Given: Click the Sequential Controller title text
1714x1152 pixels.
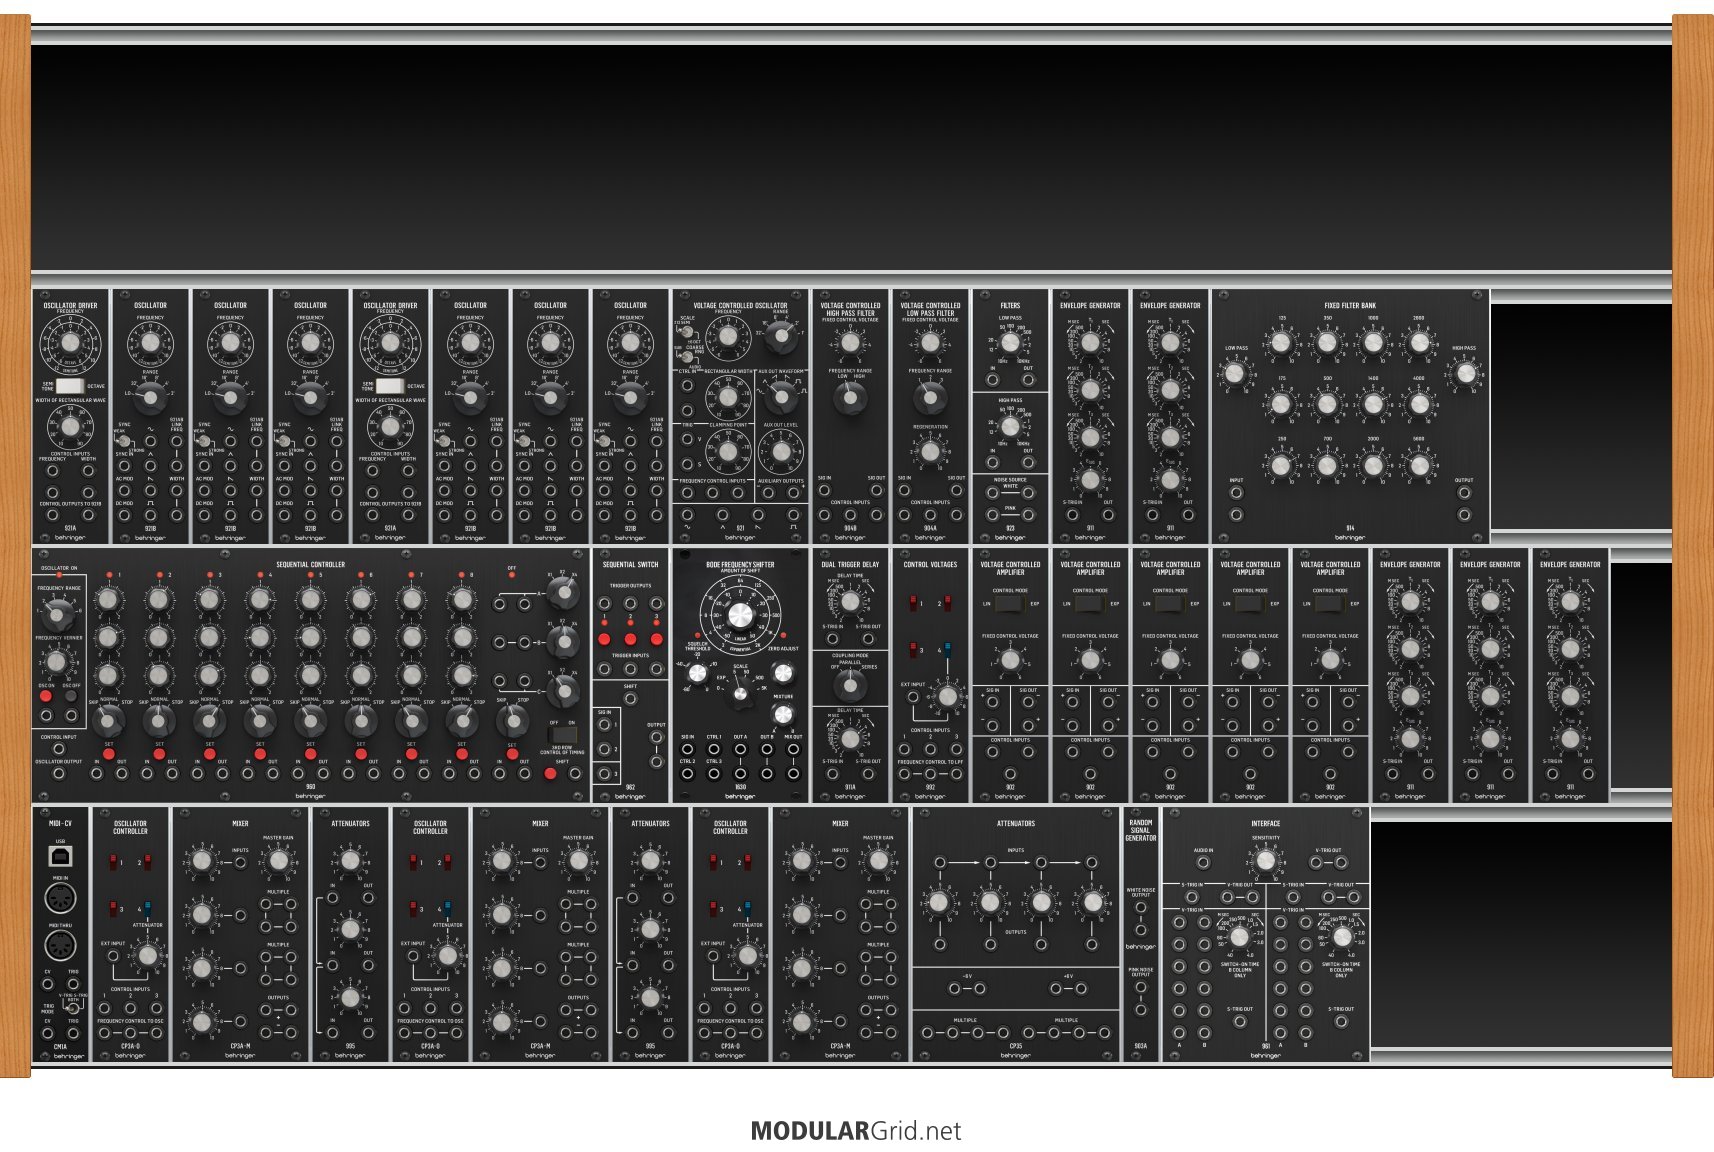Looking at the screenshot, I should click(x=310, y=565).
